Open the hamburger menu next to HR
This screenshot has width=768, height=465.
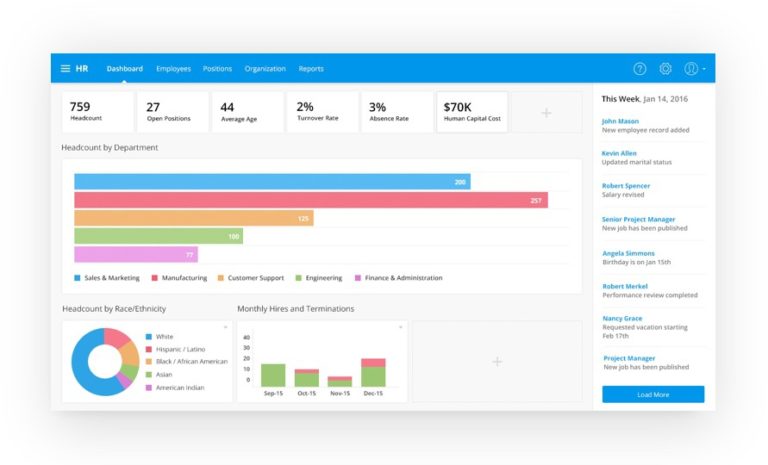(x=66, y=69)
